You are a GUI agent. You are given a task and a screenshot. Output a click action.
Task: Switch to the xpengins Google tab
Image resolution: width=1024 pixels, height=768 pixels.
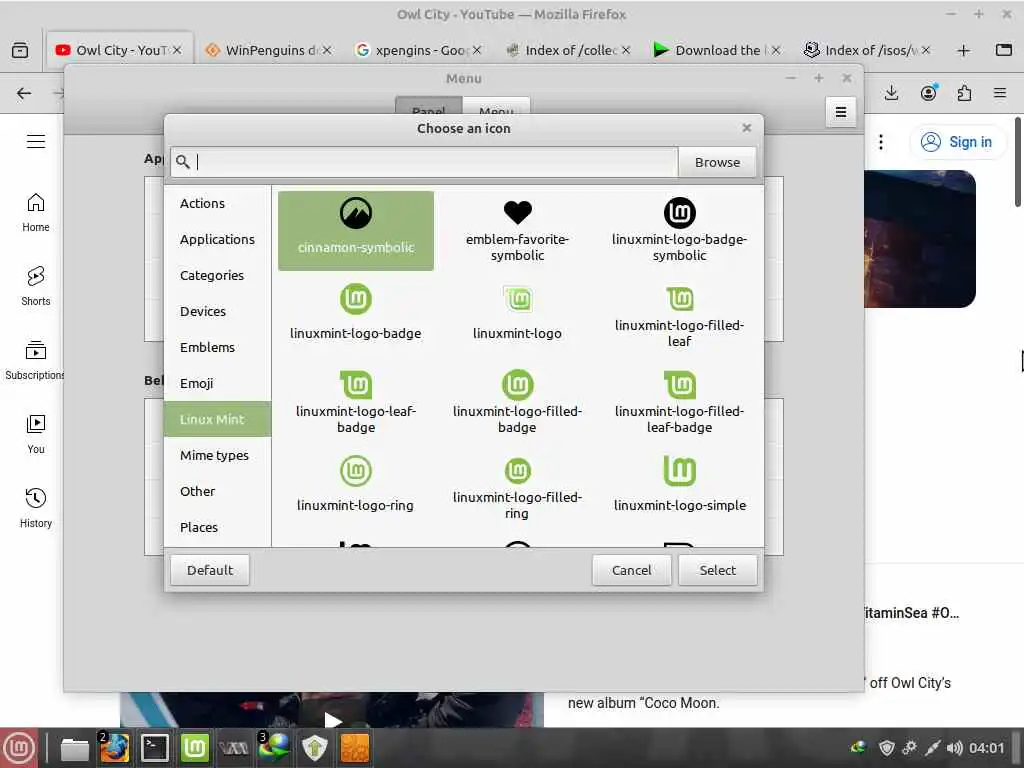pos(419,50)
